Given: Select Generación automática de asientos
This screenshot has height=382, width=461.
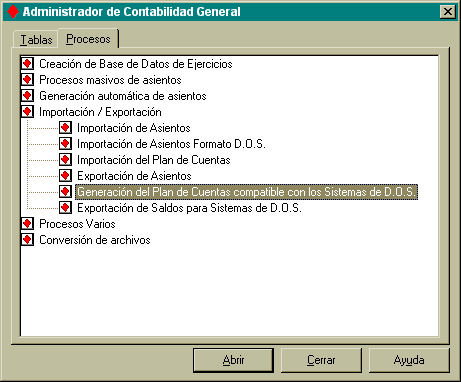Looking at the screenshot, I should pyautogui.click(x=123, y=96).
